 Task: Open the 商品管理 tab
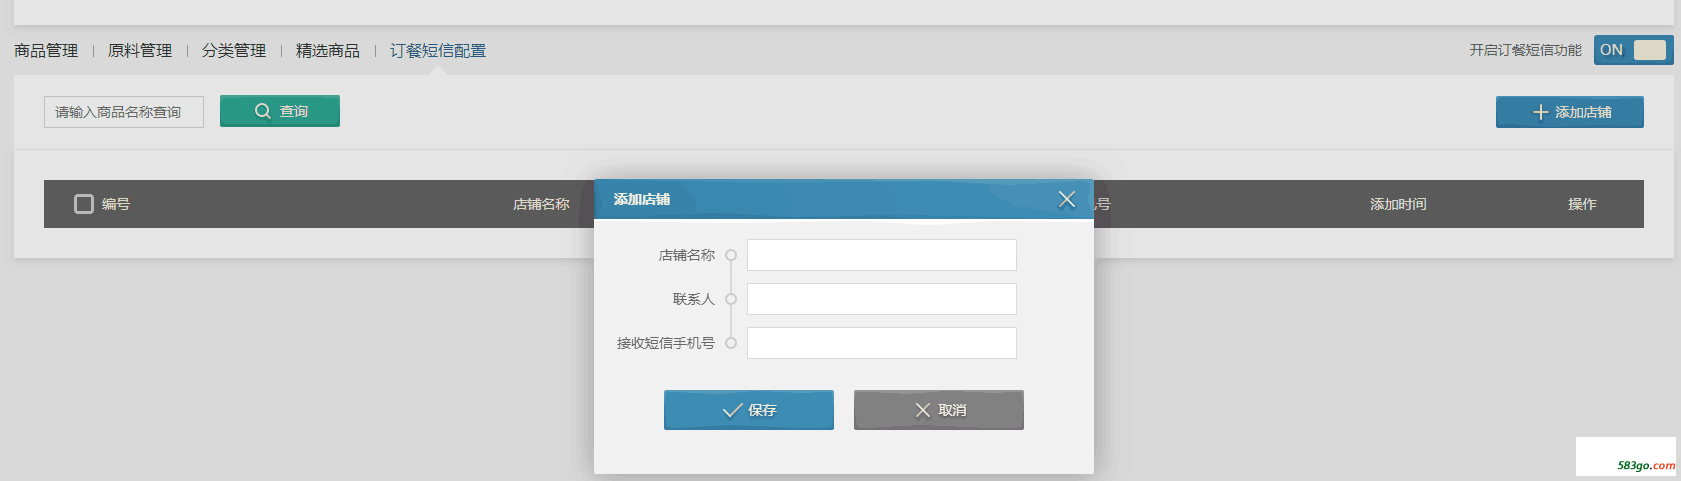click(x=46, y=51)
